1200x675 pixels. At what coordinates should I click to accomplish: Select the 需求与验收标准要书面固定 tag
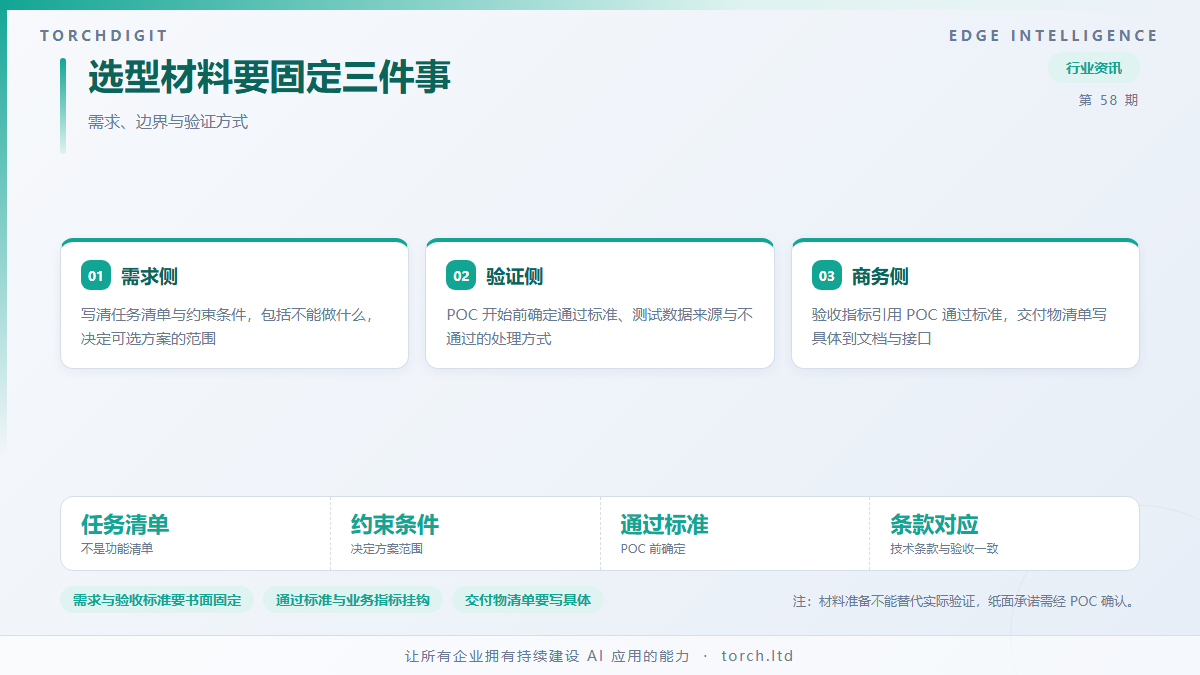tap(157, 600)
